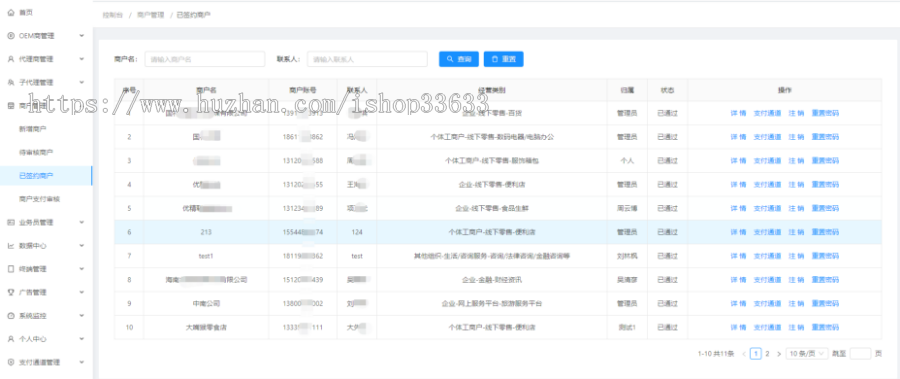The height and width of the screenshot is (379, 900).
Task: Click 注销 for row 4
Action: click(796, 184)
